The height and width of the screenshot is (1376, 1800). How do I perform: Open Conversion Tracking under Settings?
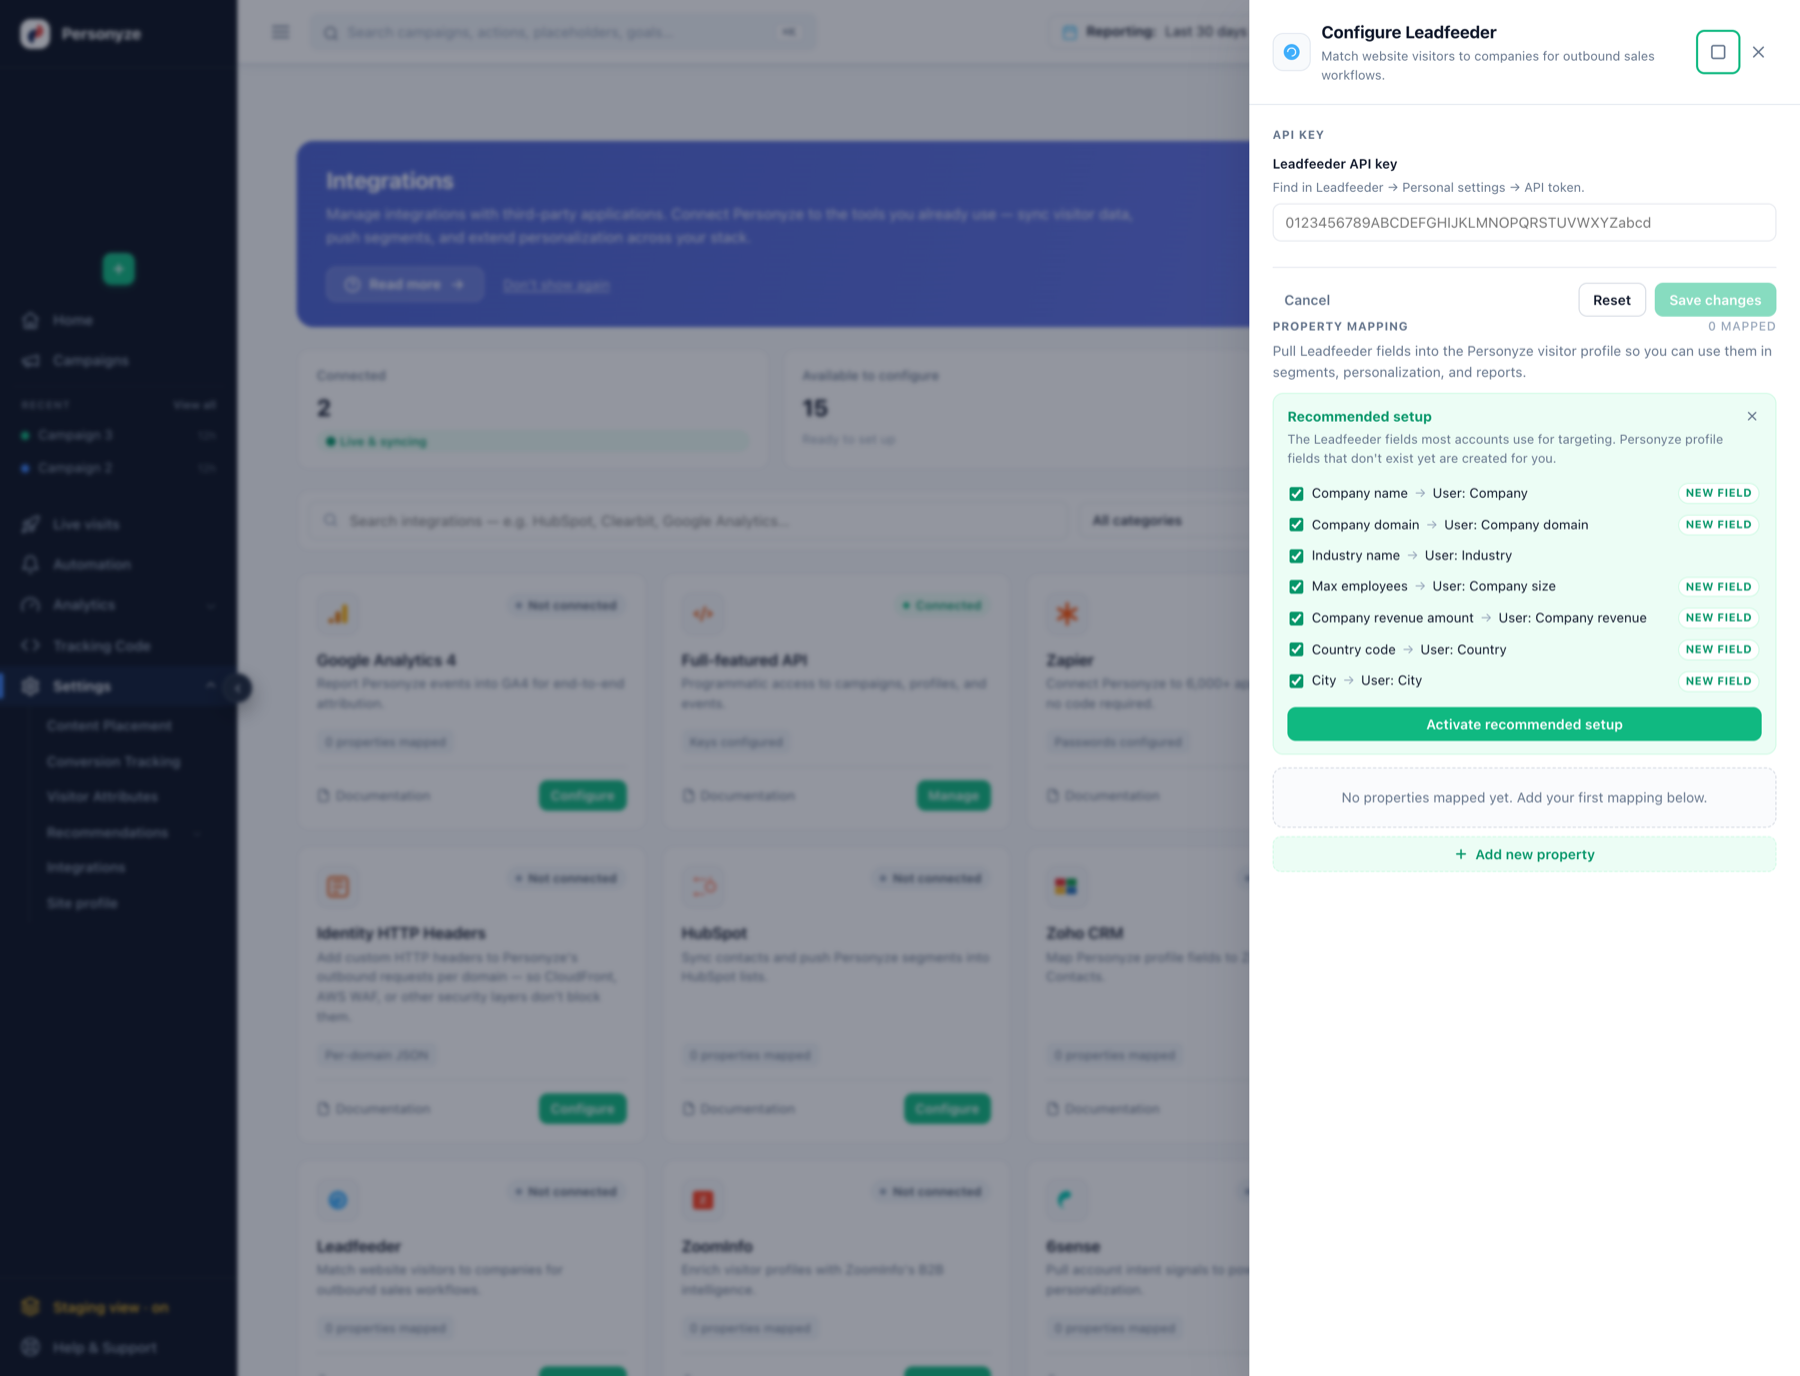tap(113, 761)
